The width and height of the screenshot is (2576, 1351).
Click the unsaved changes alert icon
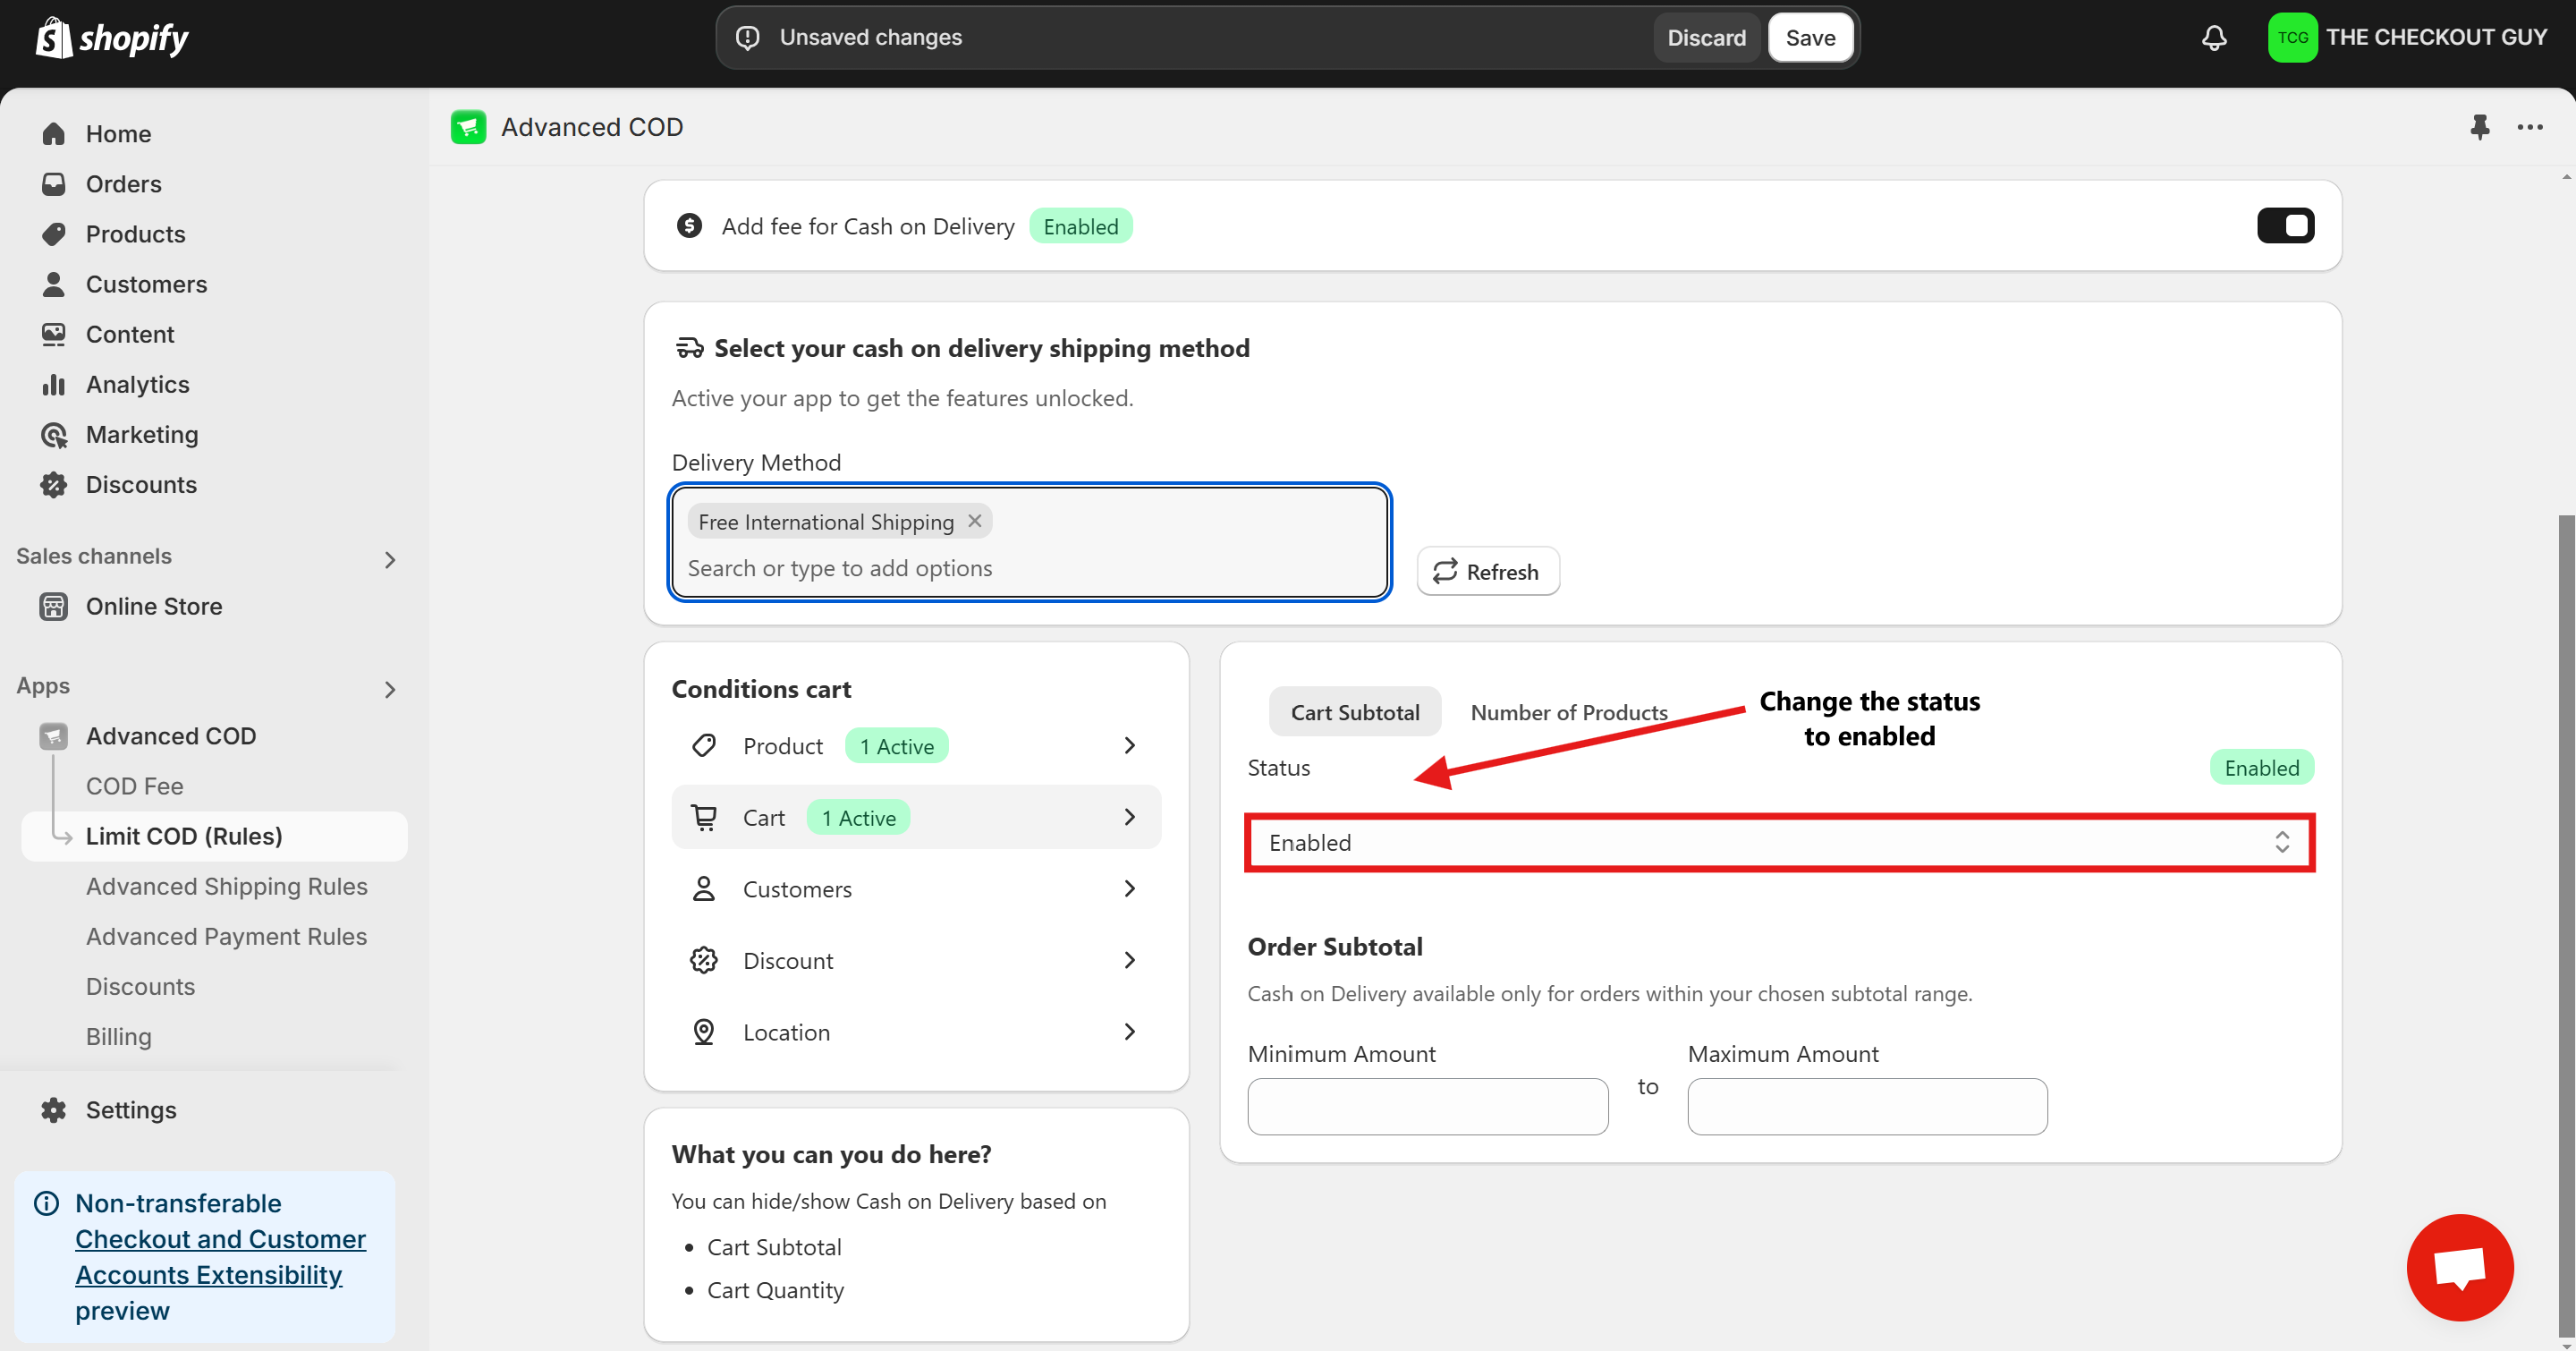click(747, 38)
